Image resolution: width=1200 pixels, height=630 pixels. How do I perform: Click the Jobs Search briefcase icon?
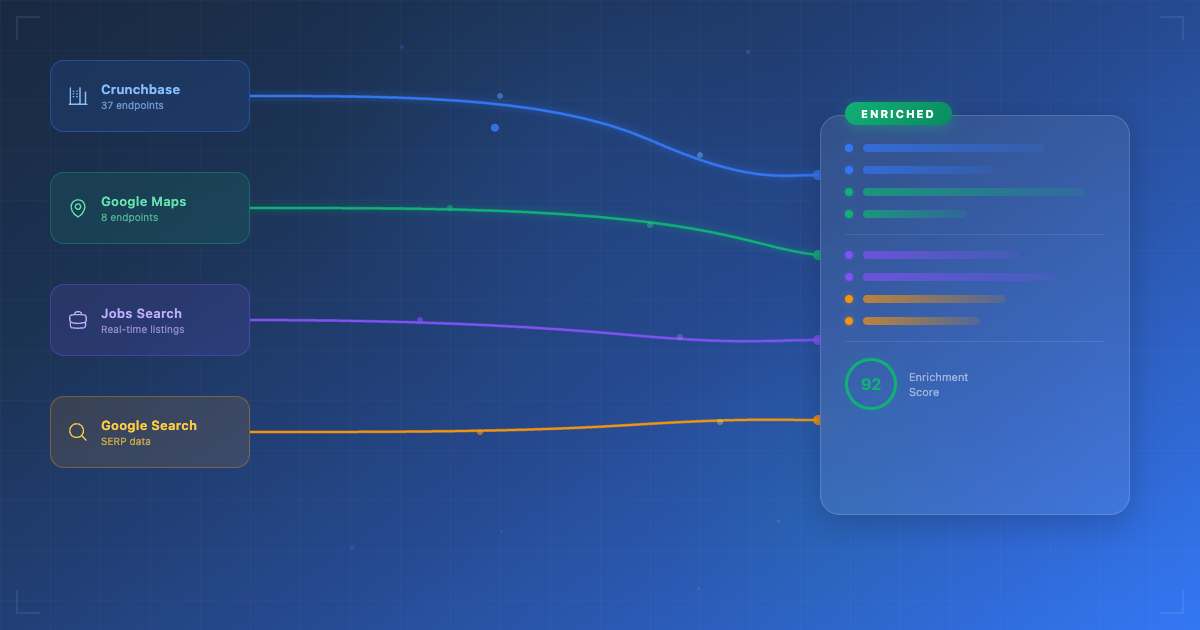coord(78,320)
